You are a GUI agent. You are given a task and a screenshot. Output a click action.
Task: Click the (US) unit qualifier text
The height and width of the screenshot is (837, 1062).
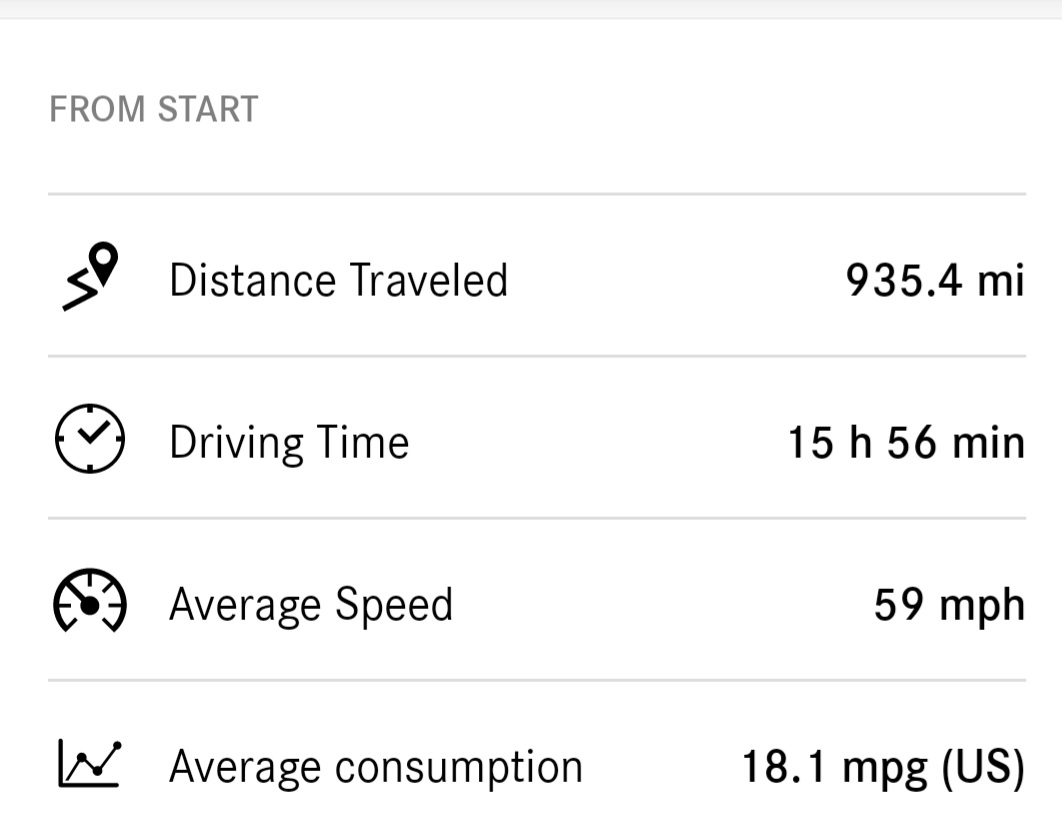coord(981,767)
